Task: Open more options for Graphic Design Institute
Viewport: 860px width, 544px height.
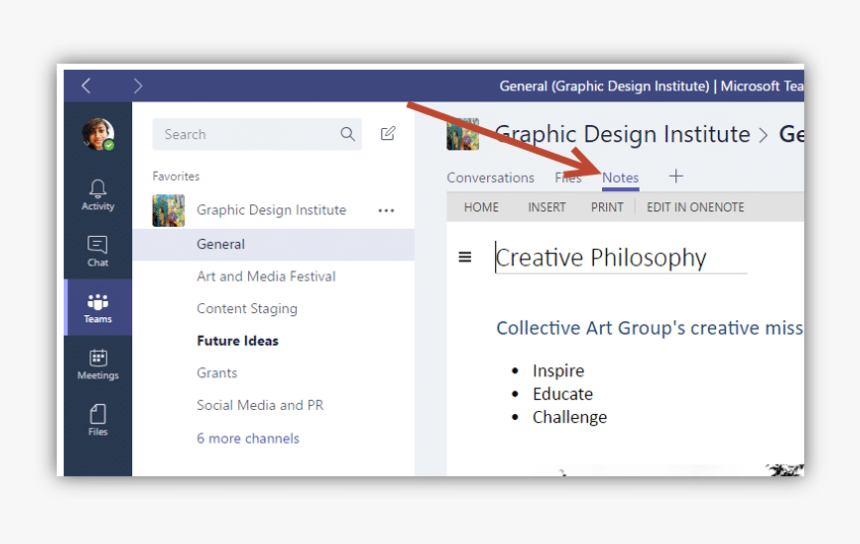Action: (386, 211)
